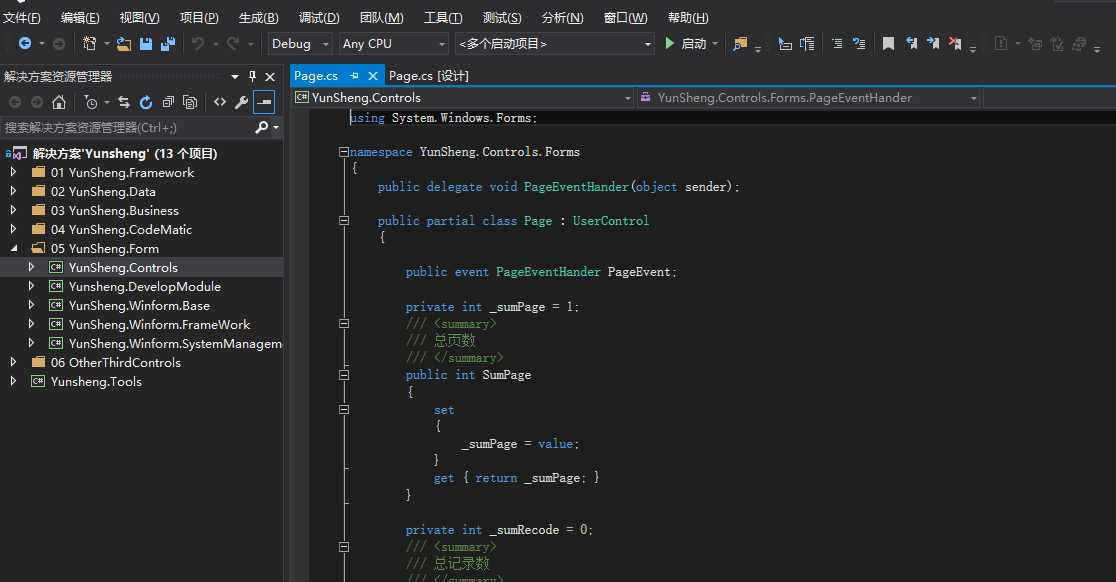Click the Pending Changes Filter clock icon
This screenshot has width=1116, height=582.
coord(90,102)
